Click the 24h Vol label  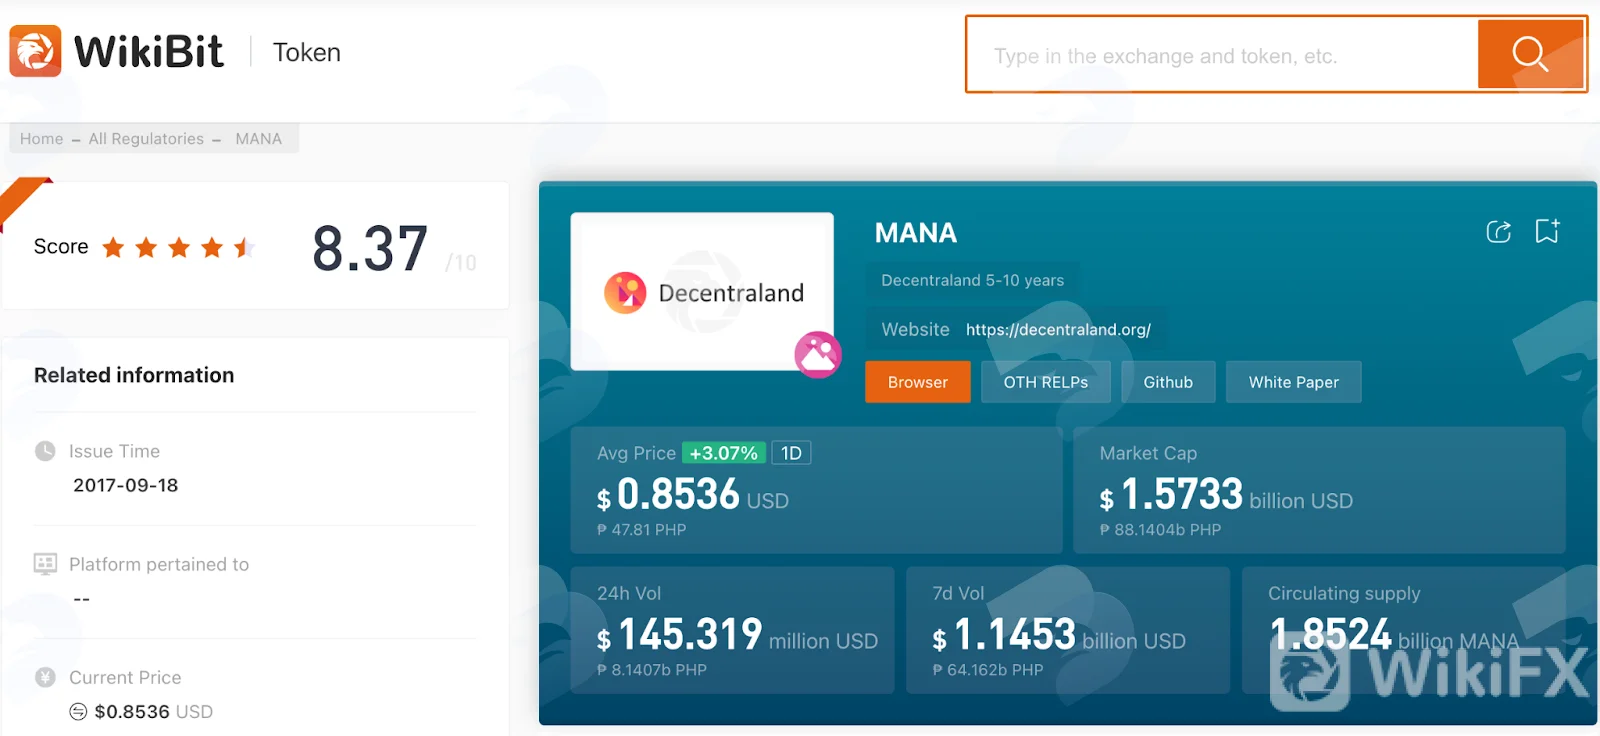629,593
